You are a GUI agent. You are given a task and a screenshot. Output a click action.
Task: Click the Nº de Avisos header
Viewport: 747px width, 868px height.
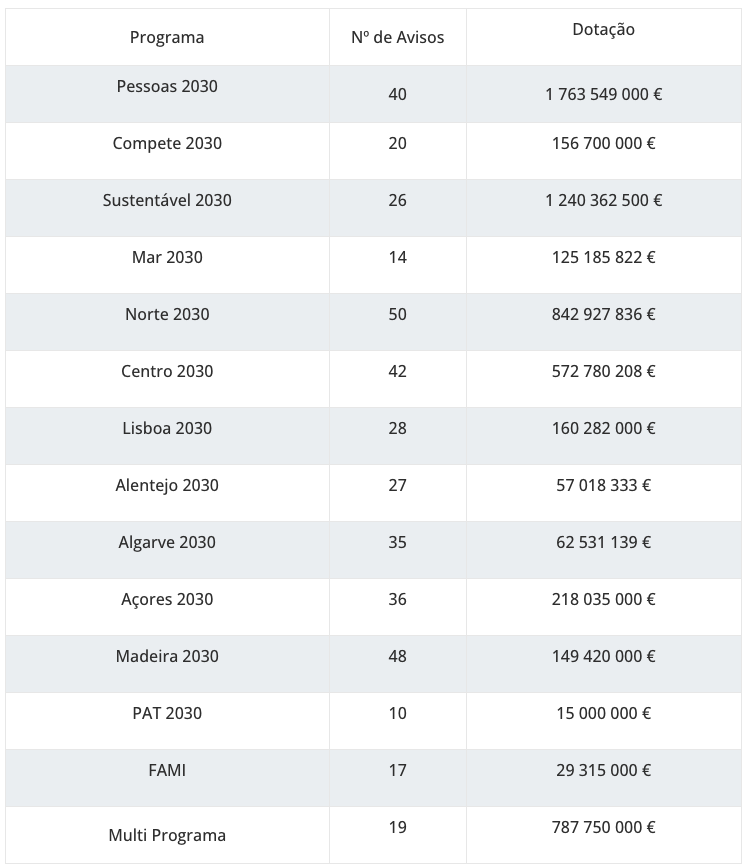398,37
